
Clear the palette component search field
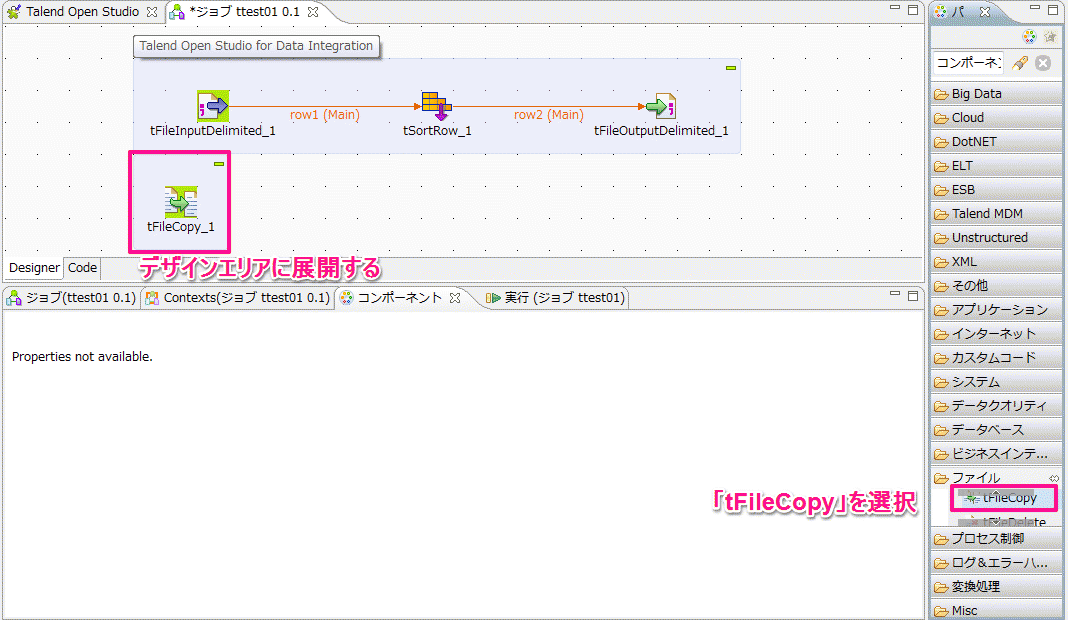tap(1043, 63)
